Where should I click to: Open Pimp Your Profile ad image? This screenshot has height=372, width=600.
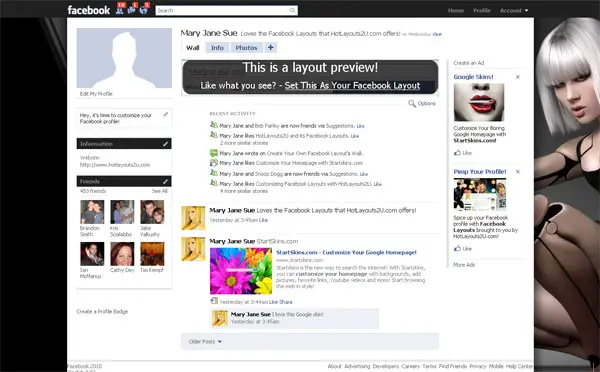pyautogui.click(x=480, y=194)
